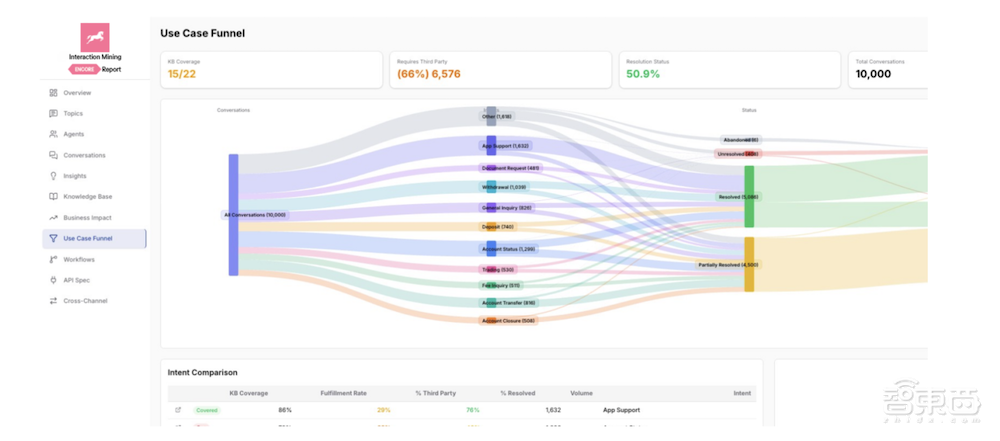This screenshot has width=1000, height=441.
Task: Click the Business Impact trend icon
Action: point(53,218)
